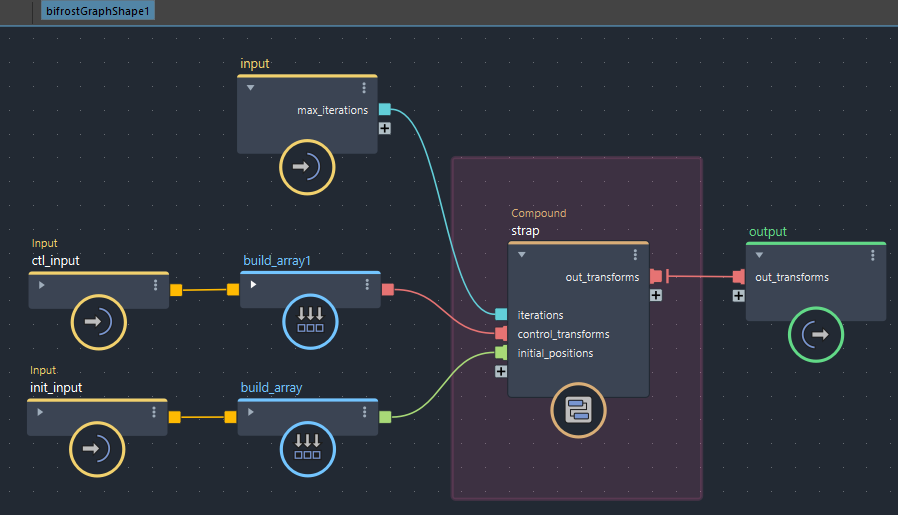Click the red control_transforms input port
898x515 pixels.
pyautogui.click(x=501, y=334)
